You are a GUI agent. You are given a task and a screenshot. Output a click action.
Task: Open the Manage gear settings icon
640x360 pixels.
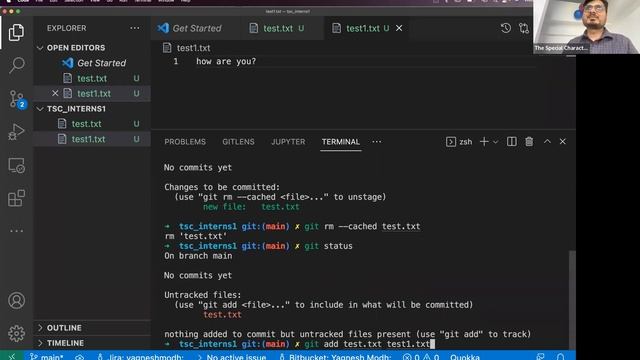(16, 333)
